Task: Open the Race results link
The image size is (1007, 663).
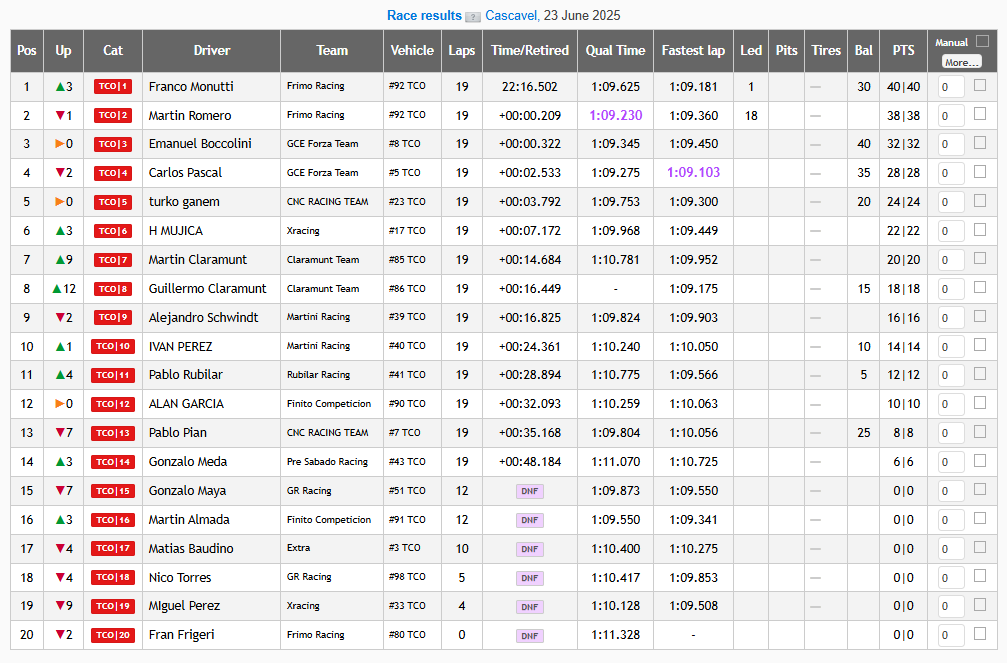Action: tap(424, 16)
